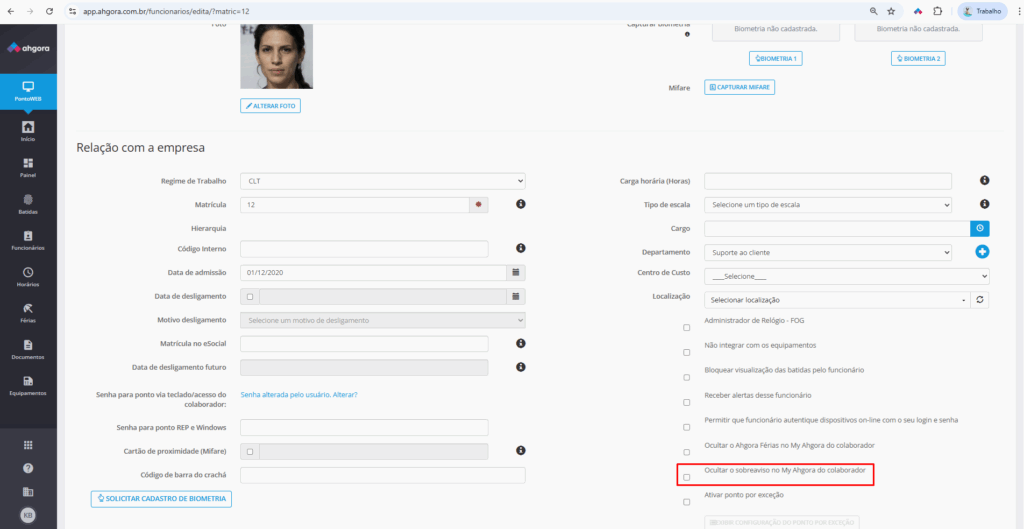Check the Data de desligamento checkbox
Viewport: 1024px width, 529px height.
(x=249, y=296)
